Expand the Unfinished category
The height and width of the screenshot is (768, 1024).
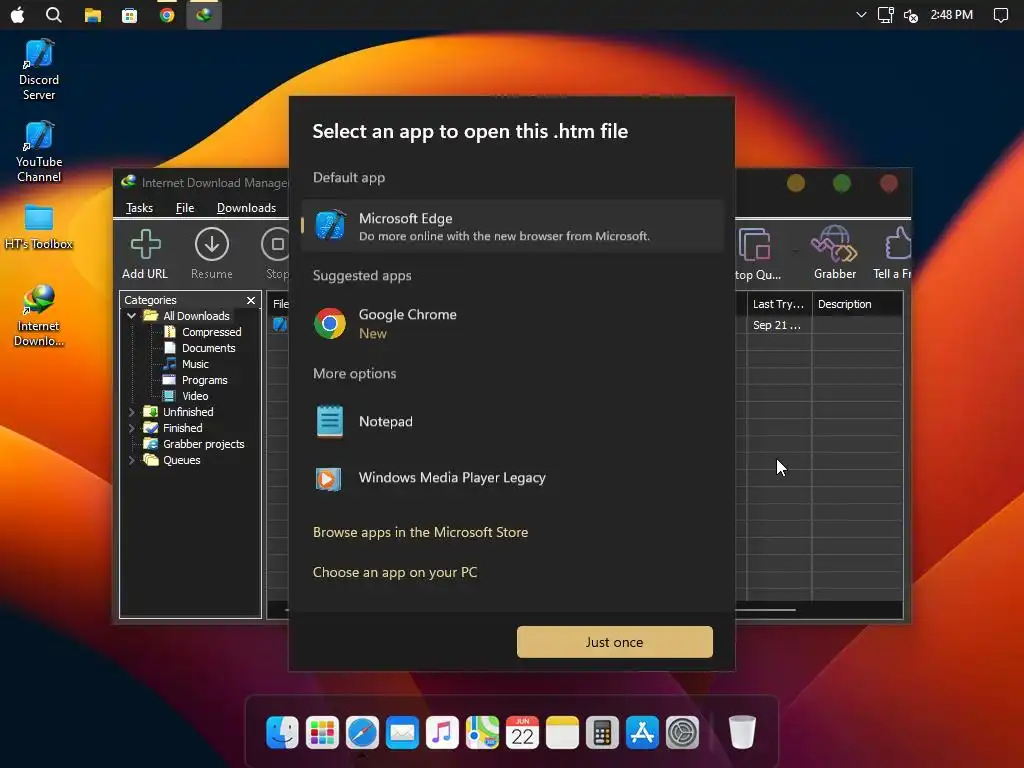point(131,412)
